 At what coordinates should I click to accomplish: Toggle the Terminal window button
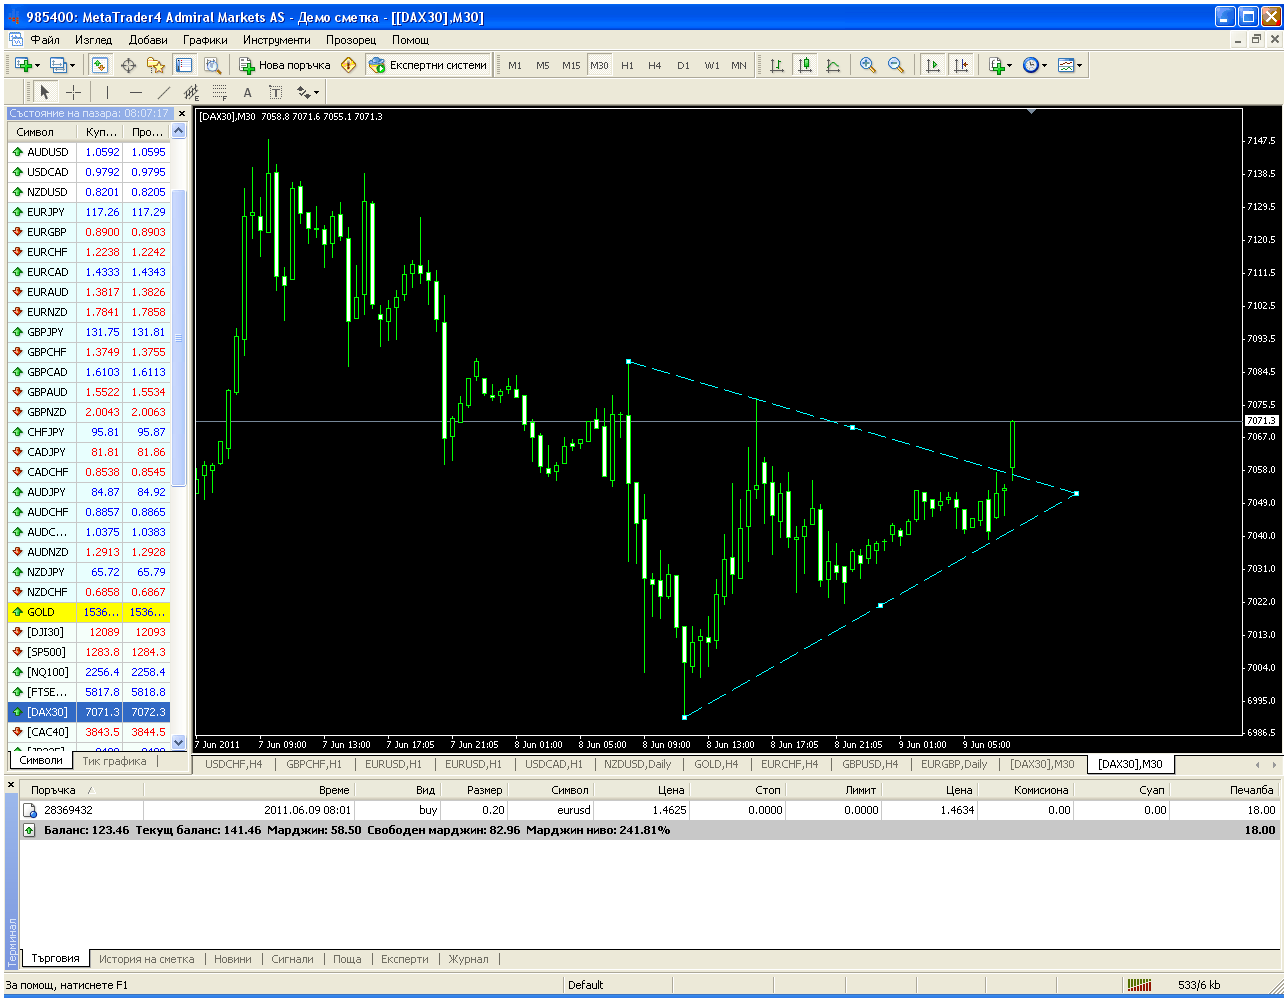184,65
